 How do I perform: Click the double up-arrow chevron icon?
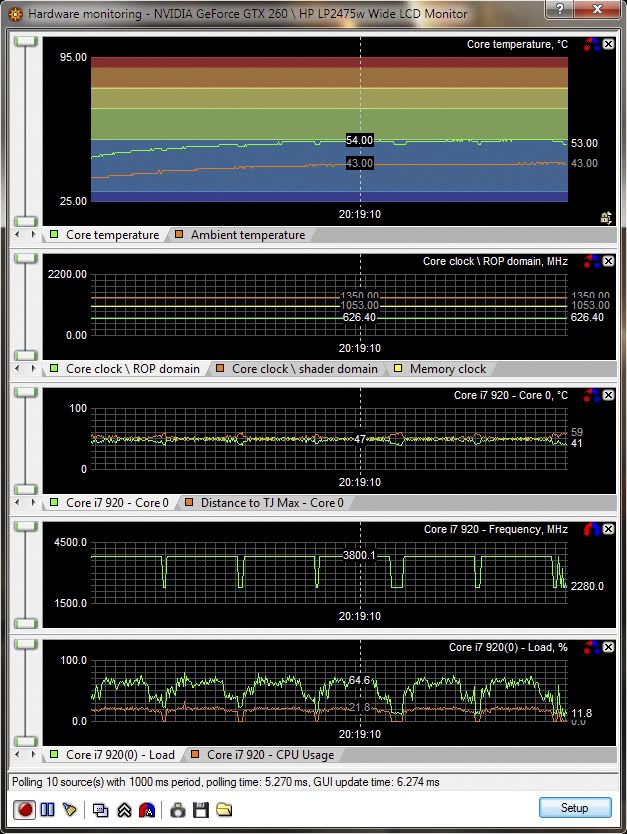124,808
